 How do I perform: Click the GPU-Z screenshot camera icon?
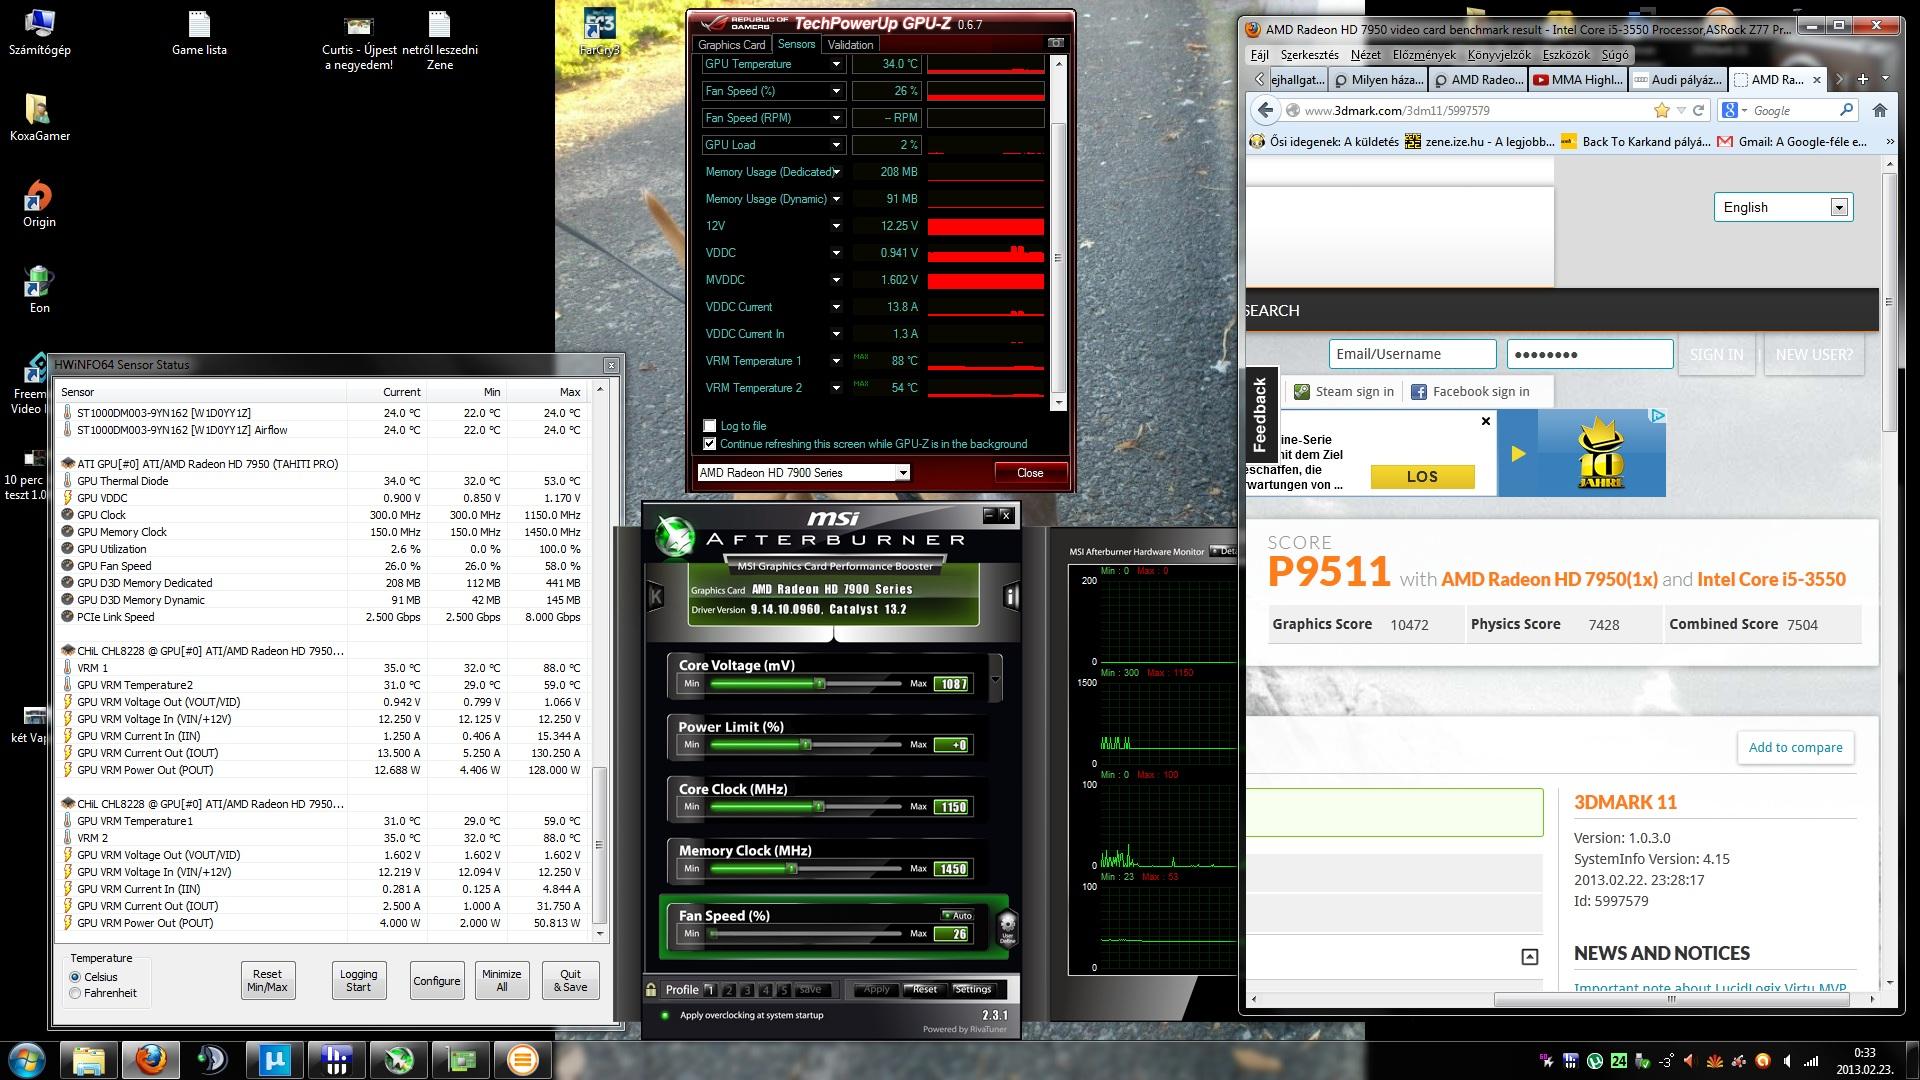point(1056,43)
